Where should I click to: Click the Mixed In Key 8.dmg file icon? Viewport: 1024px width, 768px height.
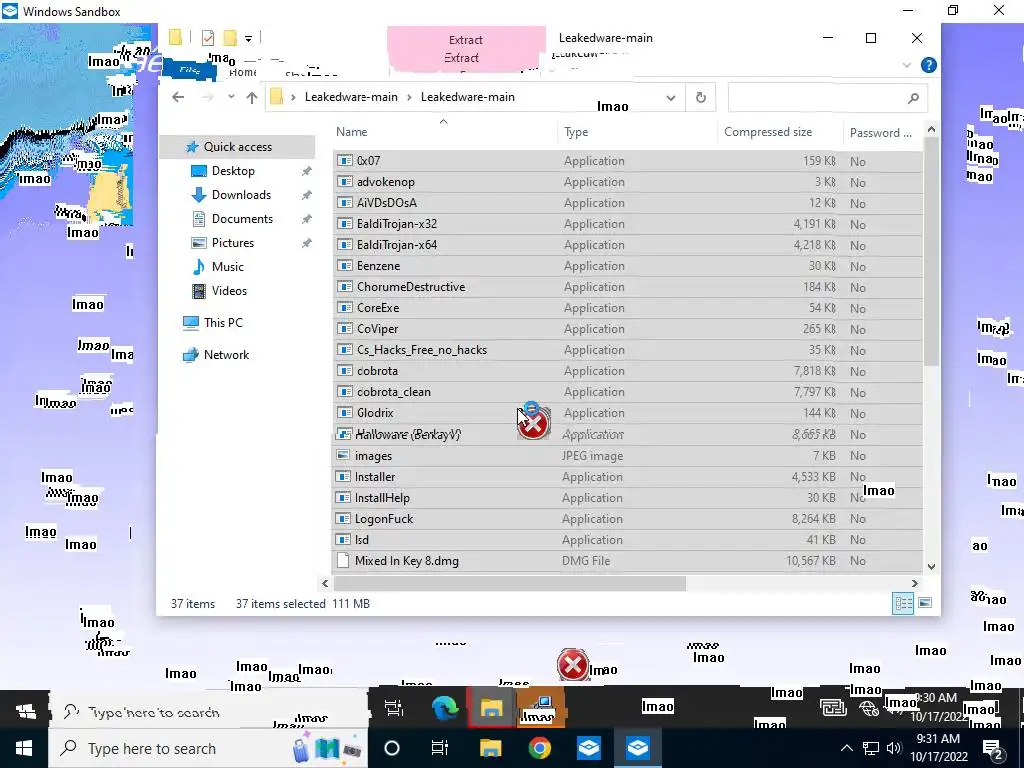tap(343, 560)
